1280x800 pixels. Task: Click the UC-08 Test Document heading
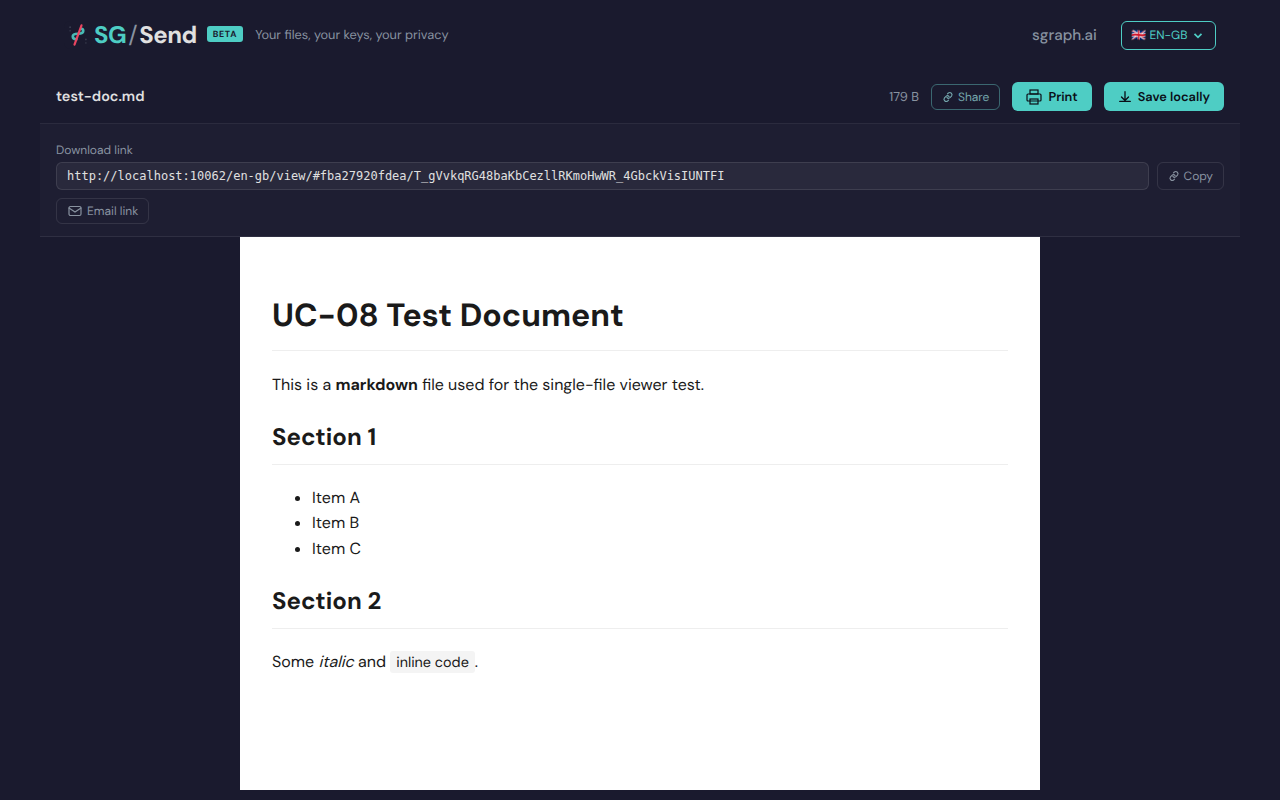click(447, 315)
